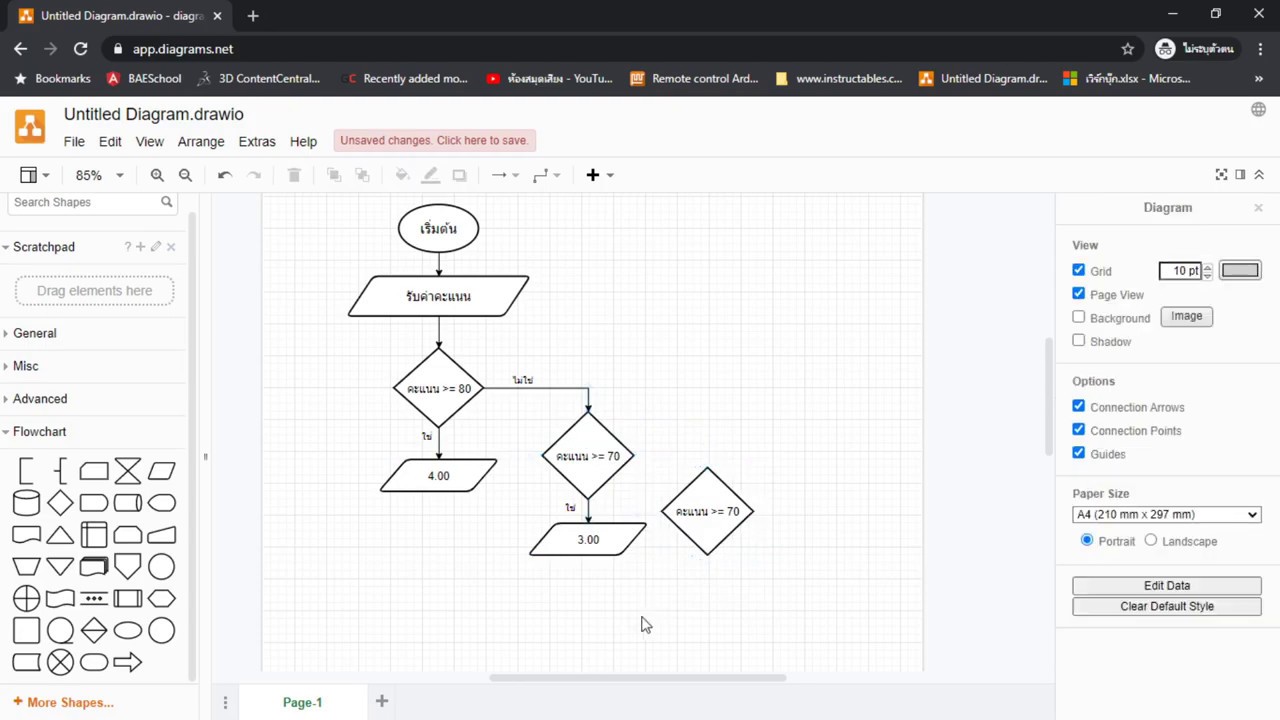
Task: Click the To Back toolbar icon
Action: 362,175
